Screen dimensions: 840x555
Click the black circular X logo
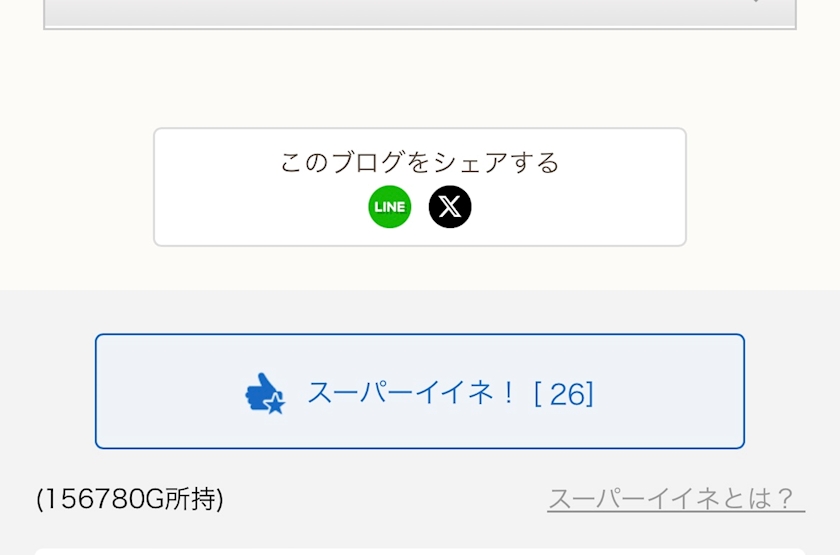pyautogui.click(x=450, y=207)
